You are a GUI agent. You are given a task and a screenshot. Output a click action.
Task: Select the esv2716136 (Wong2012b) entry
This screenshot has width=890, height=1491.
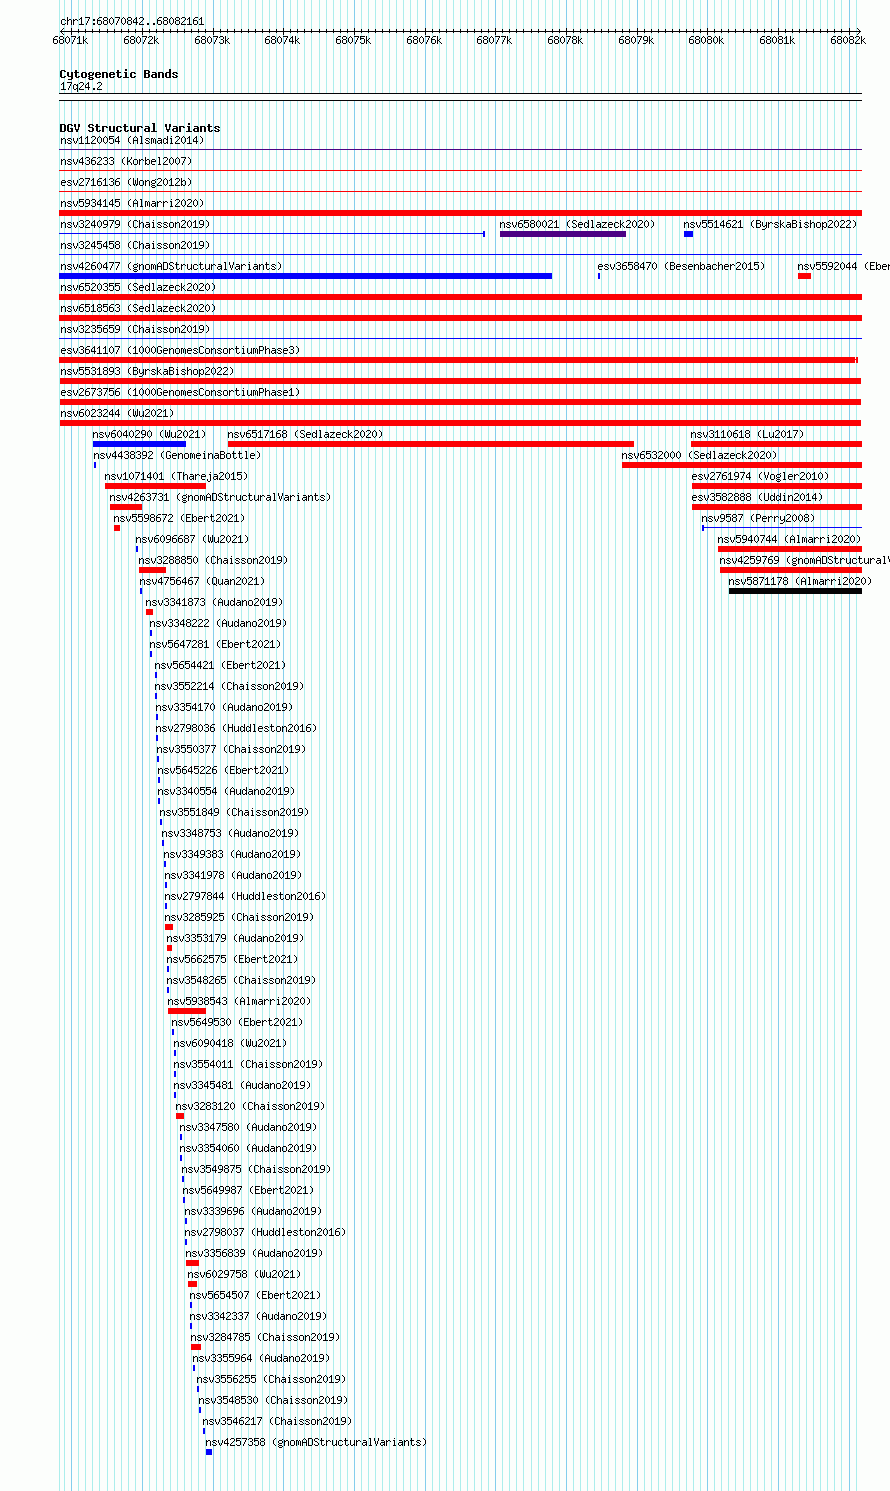126,182
